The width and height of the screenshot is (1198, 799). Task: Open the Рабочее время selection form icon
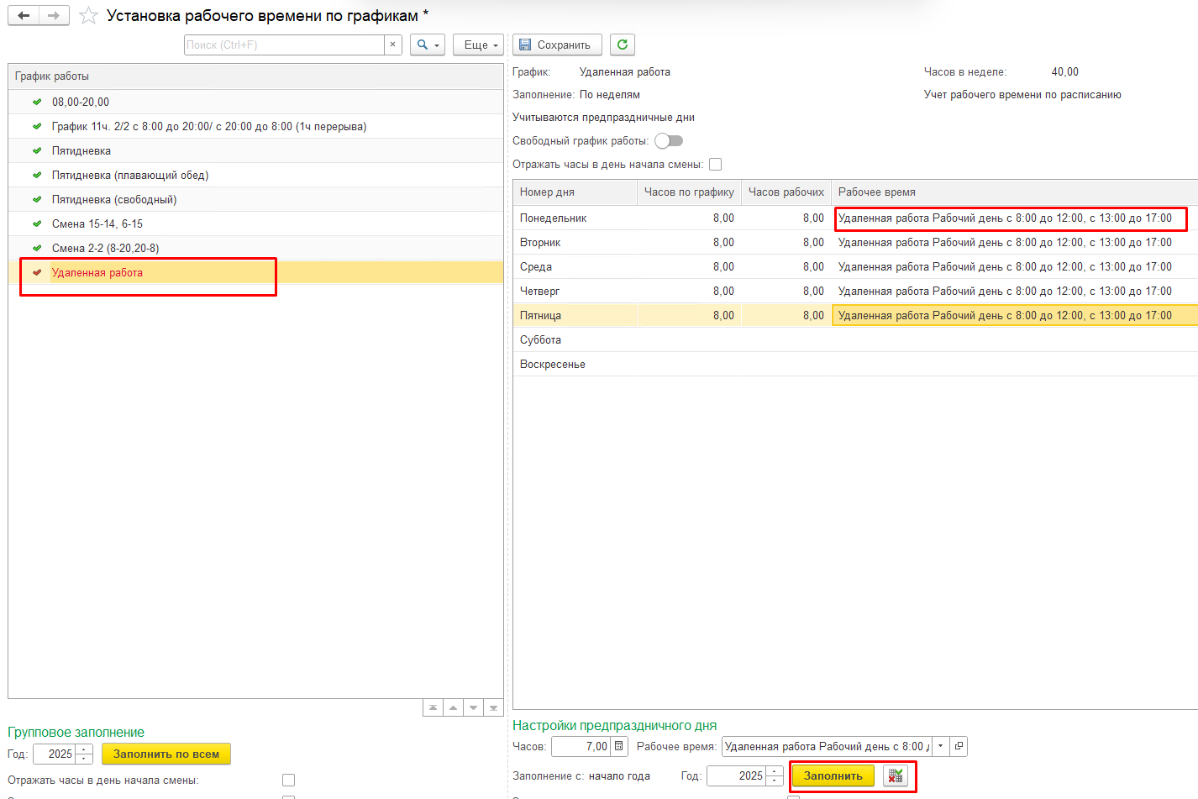[x=959, y=747]
